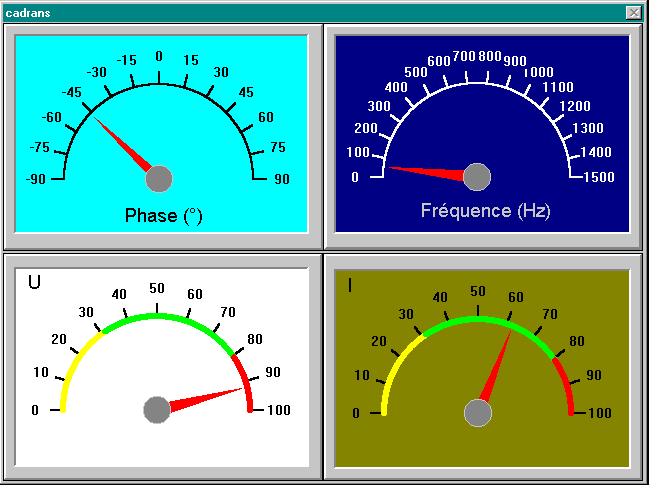Click the 1100 mark on the Fréquence gauge
The image size is (649, 485).
pos(558,87)
